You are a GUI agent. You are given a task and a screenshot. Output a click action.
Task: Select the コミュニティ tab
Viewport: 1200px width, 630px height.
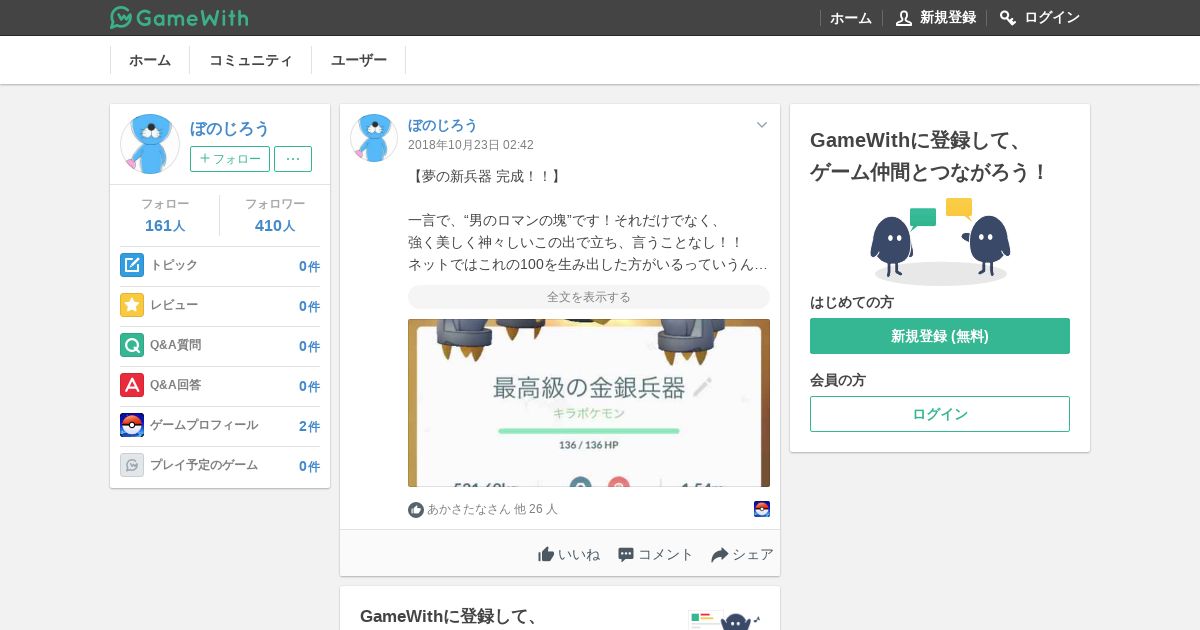pyautogui.click(x=251, y=60)
